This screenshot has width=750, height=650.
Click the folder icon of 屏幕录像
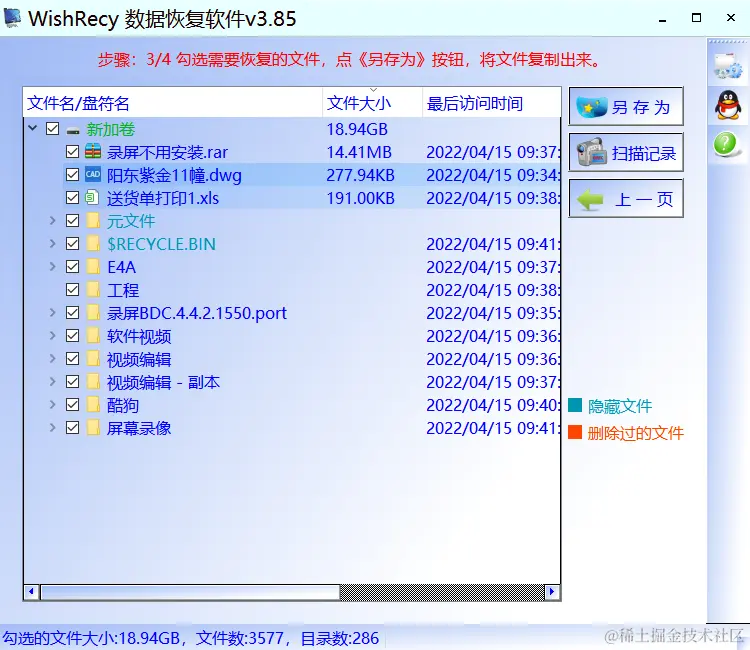click(x=93, y=427)
